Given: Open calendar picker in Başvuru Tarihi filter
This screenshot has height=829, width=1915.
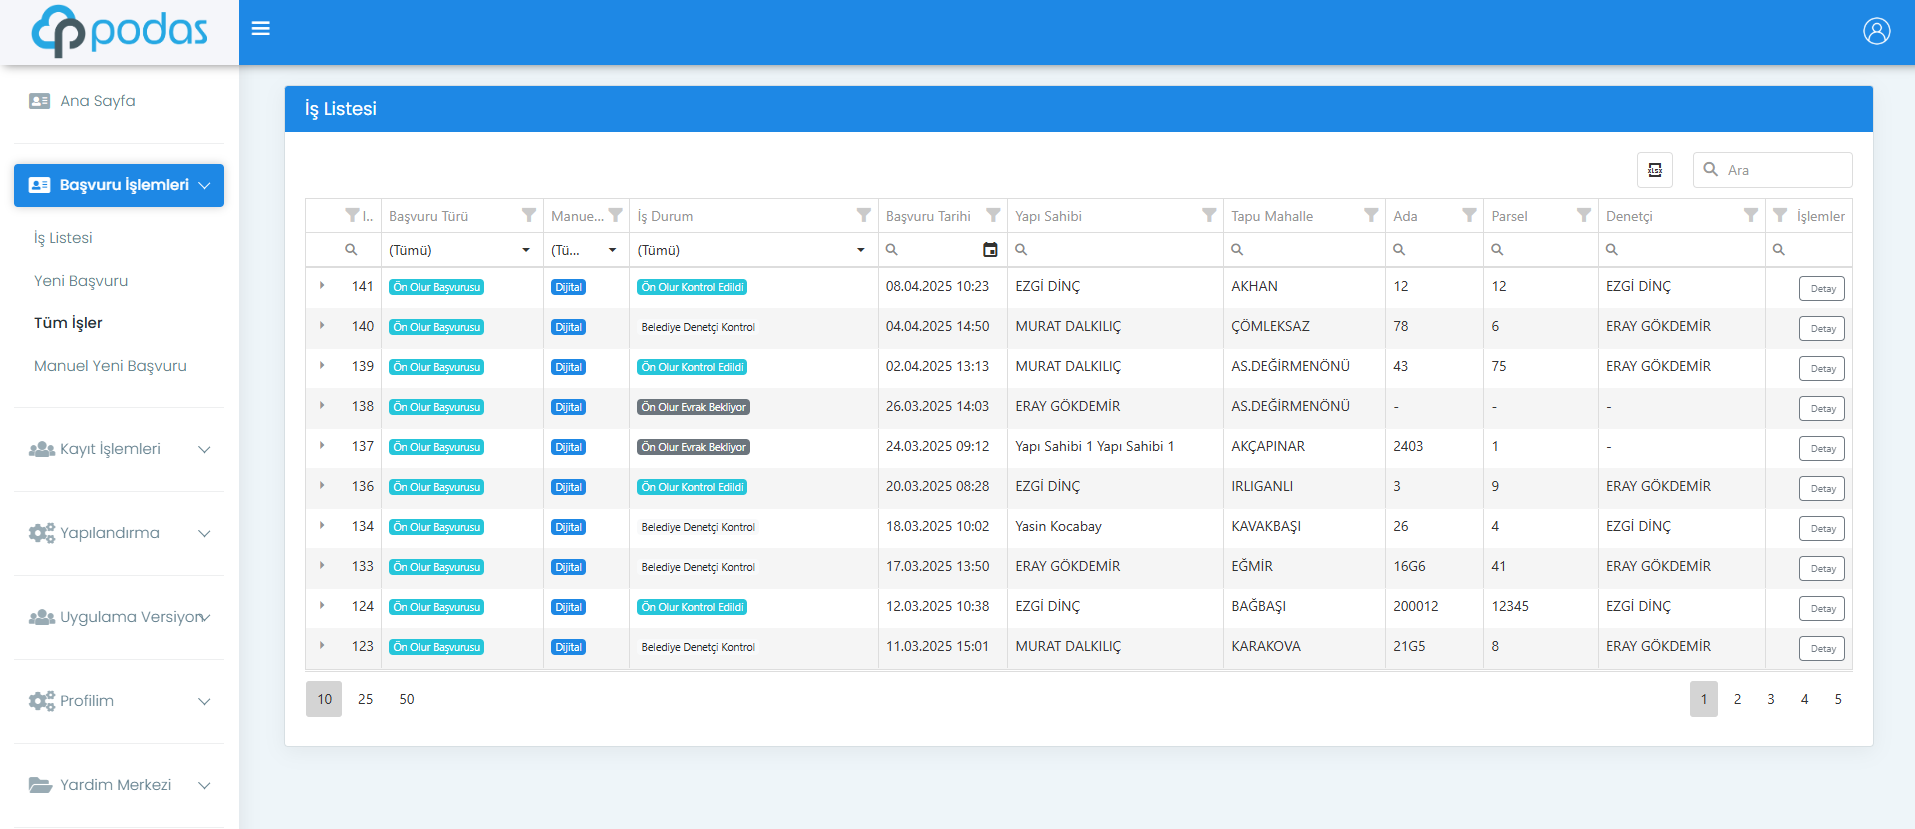Looking at the screenshot, I should point(990,250).
